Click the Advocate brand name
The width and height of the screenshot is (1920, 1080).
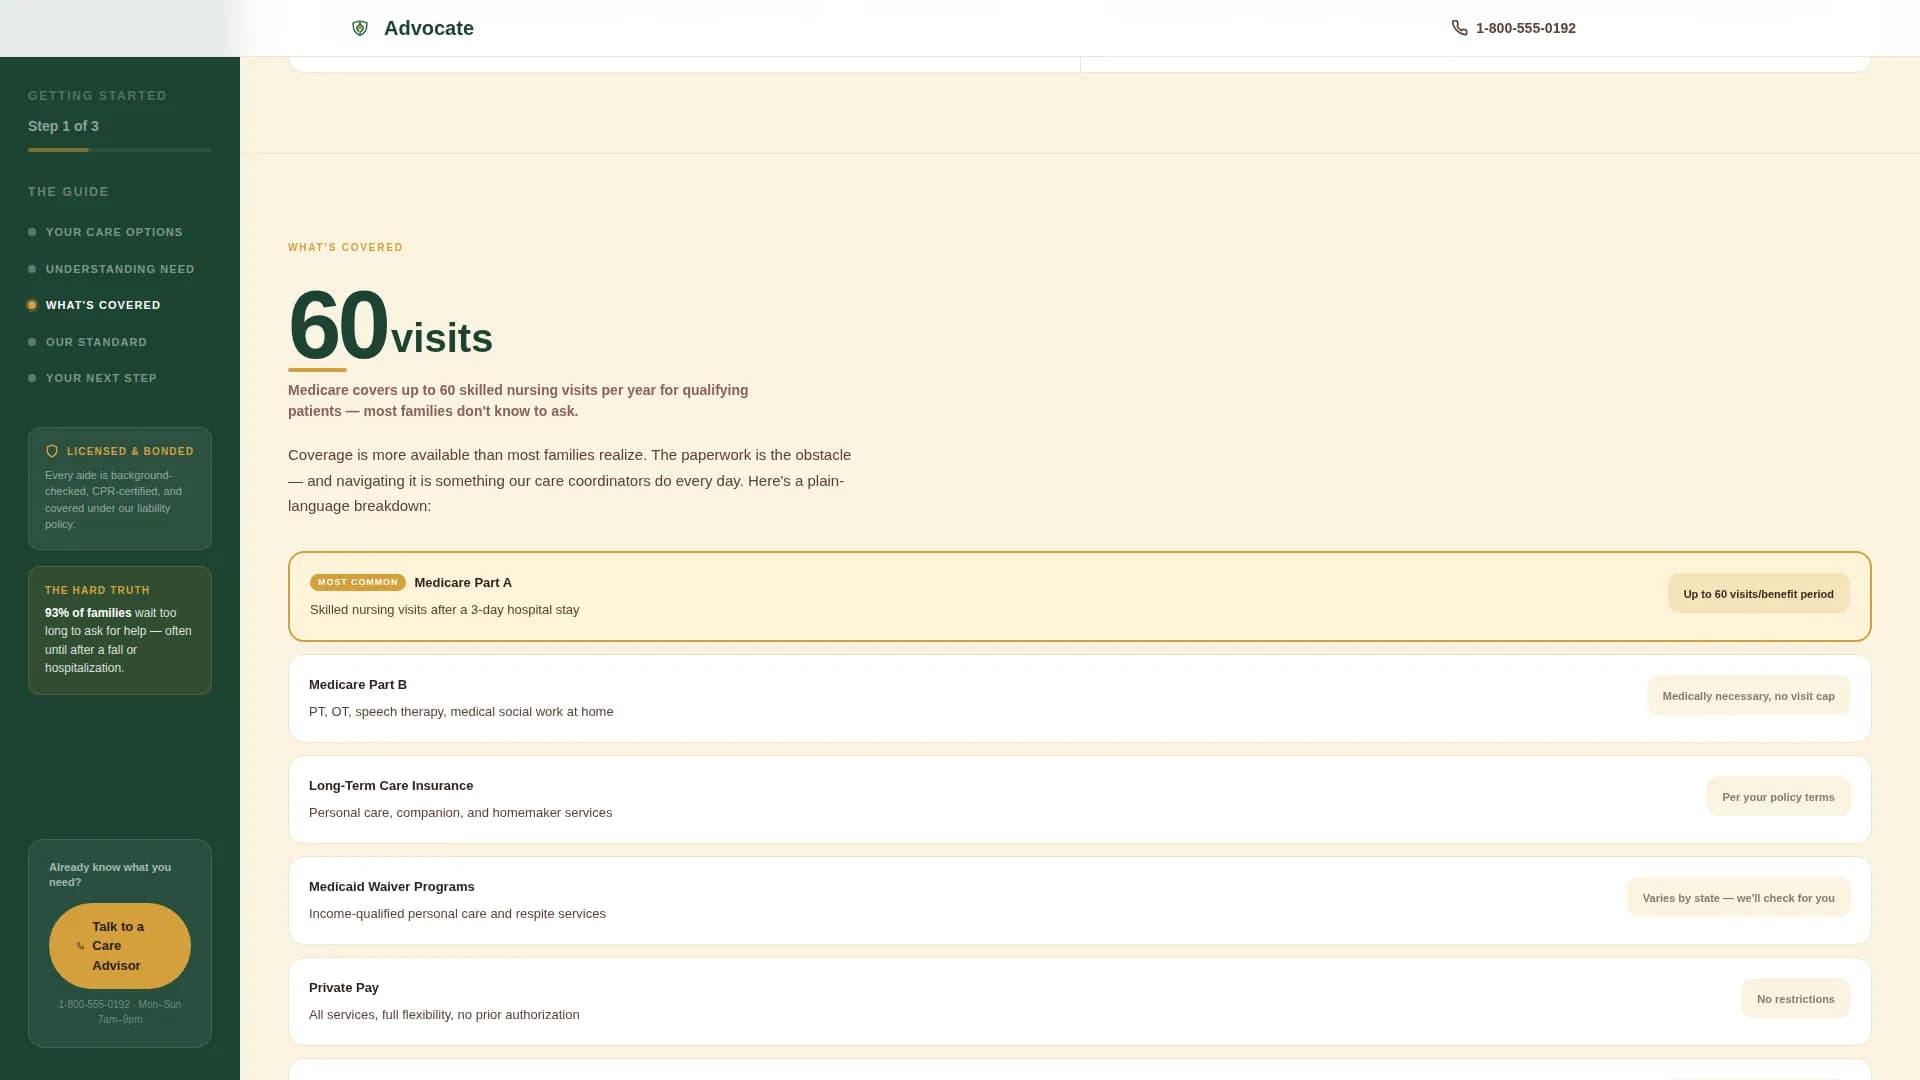point(429,28)
